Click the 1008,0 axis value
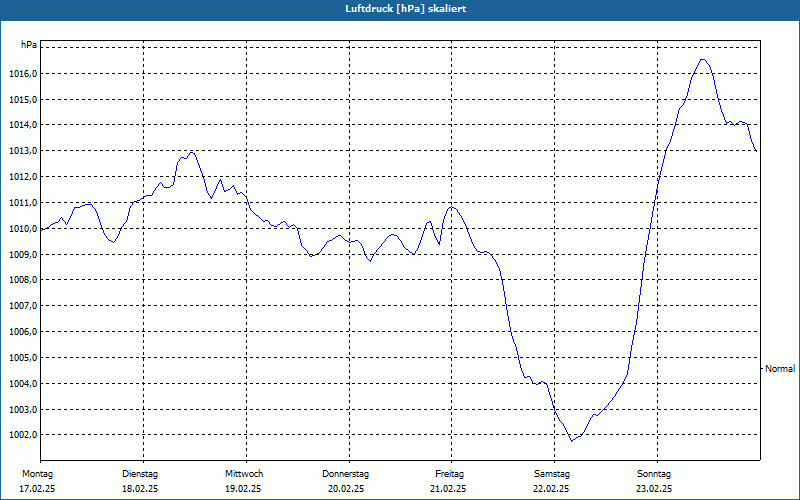This screenshot has width=800, height=500. click(23, 280)
